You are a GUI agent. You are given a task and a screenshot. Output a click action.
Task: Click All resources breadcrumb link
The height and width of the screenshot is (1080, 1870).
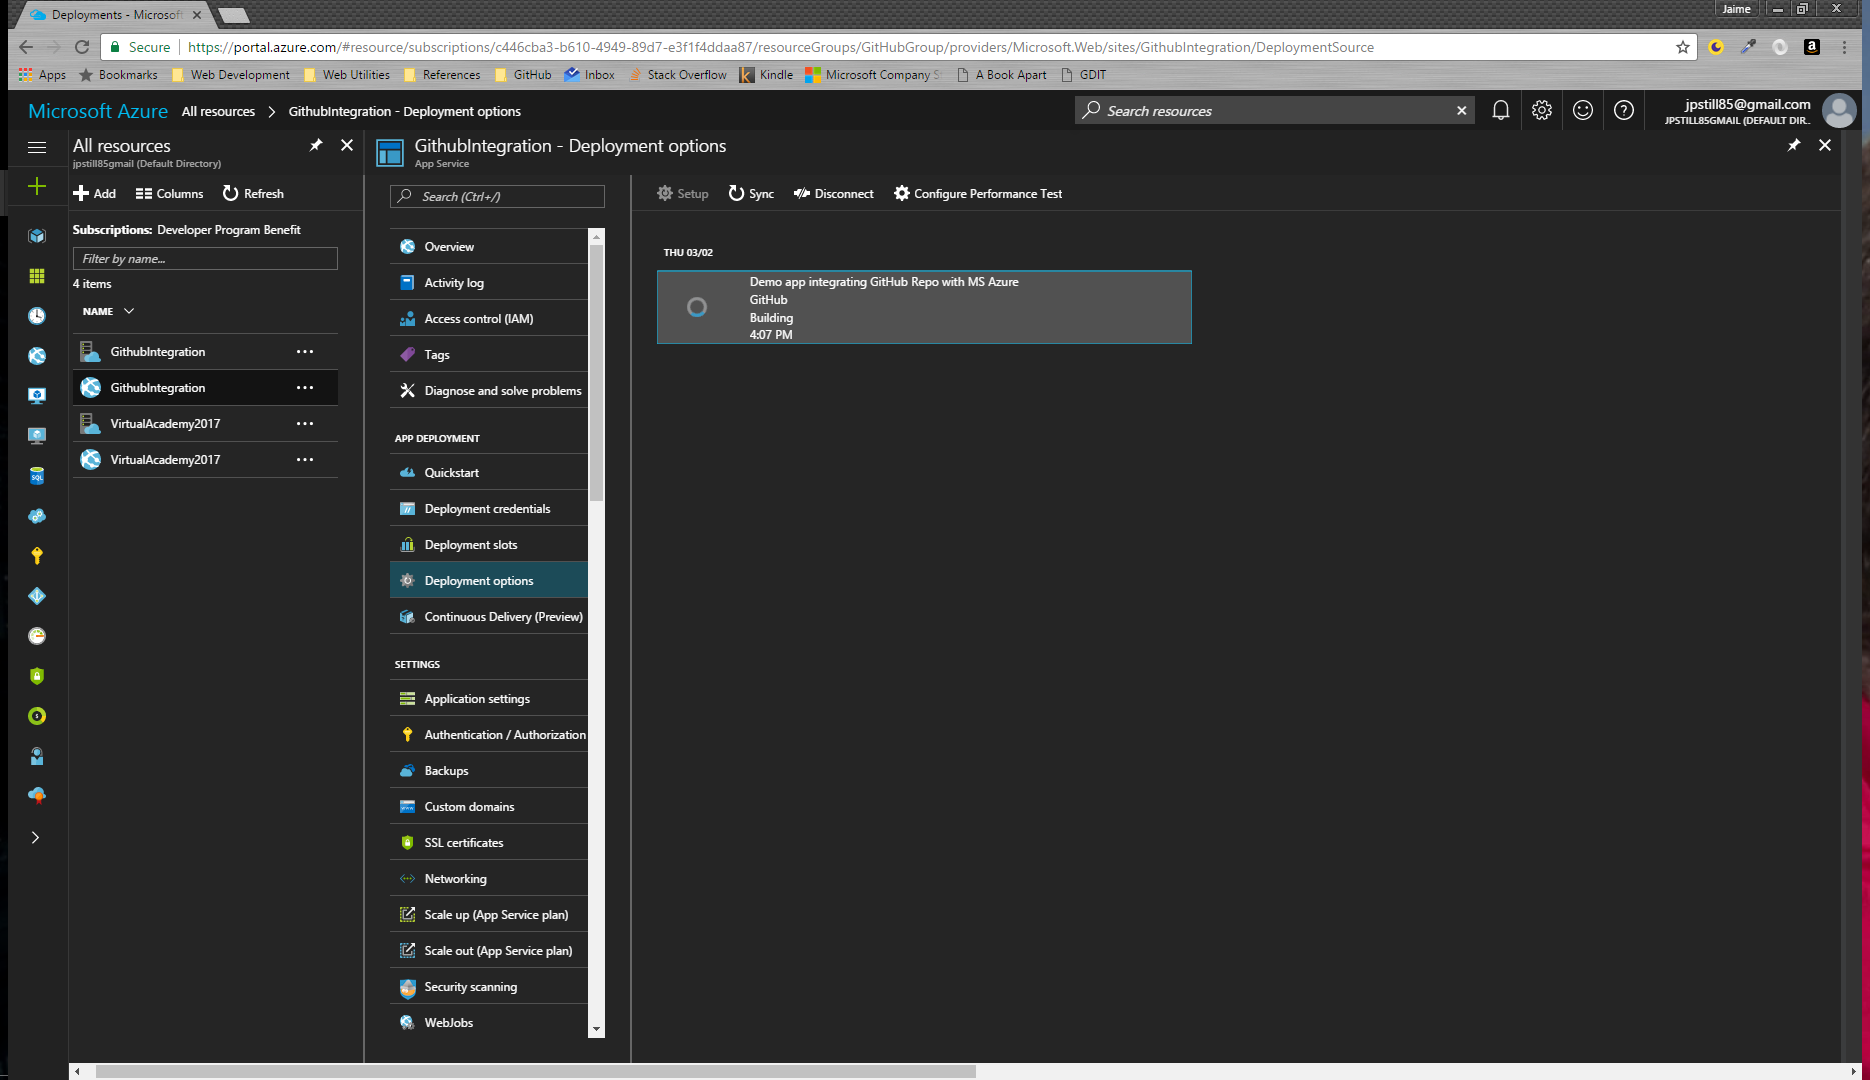tap(218, 112)
